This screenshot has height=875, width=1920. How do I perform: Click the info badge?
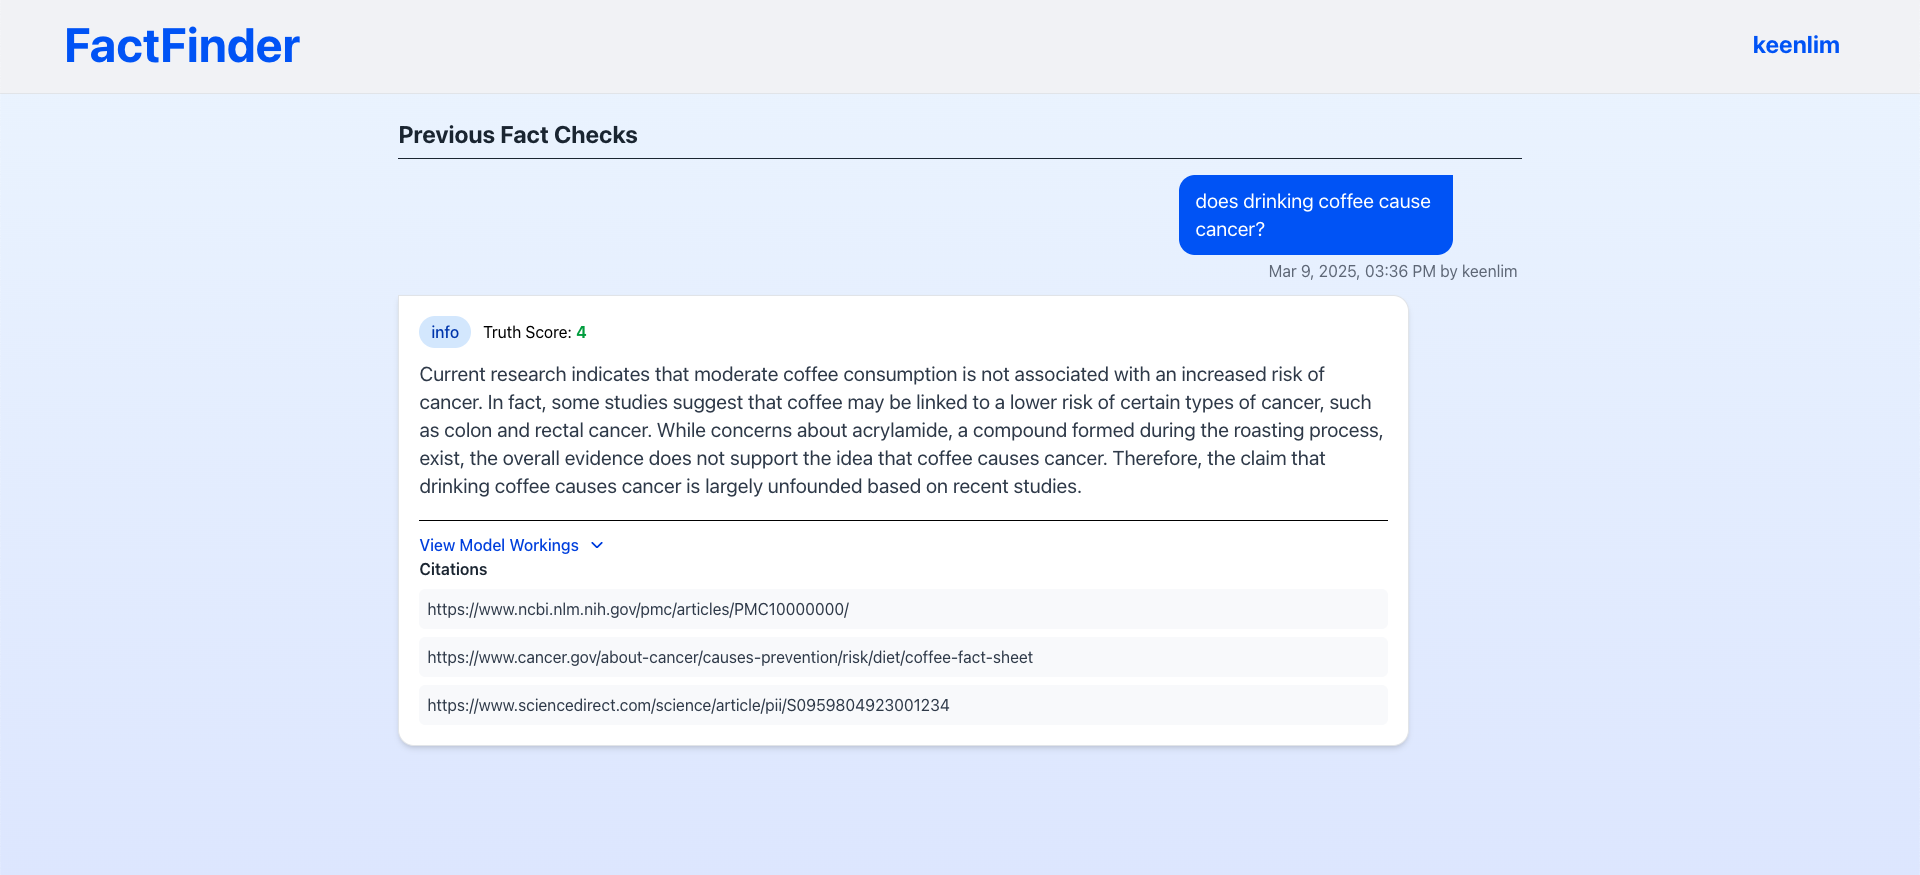coord(445,332)
